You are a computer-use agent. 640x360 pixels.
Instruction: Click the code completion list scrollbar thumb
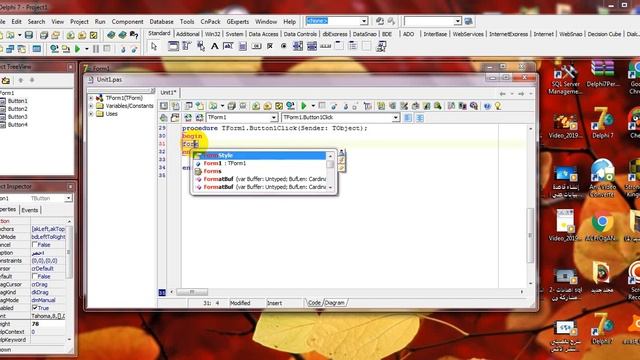click(330, 164)
